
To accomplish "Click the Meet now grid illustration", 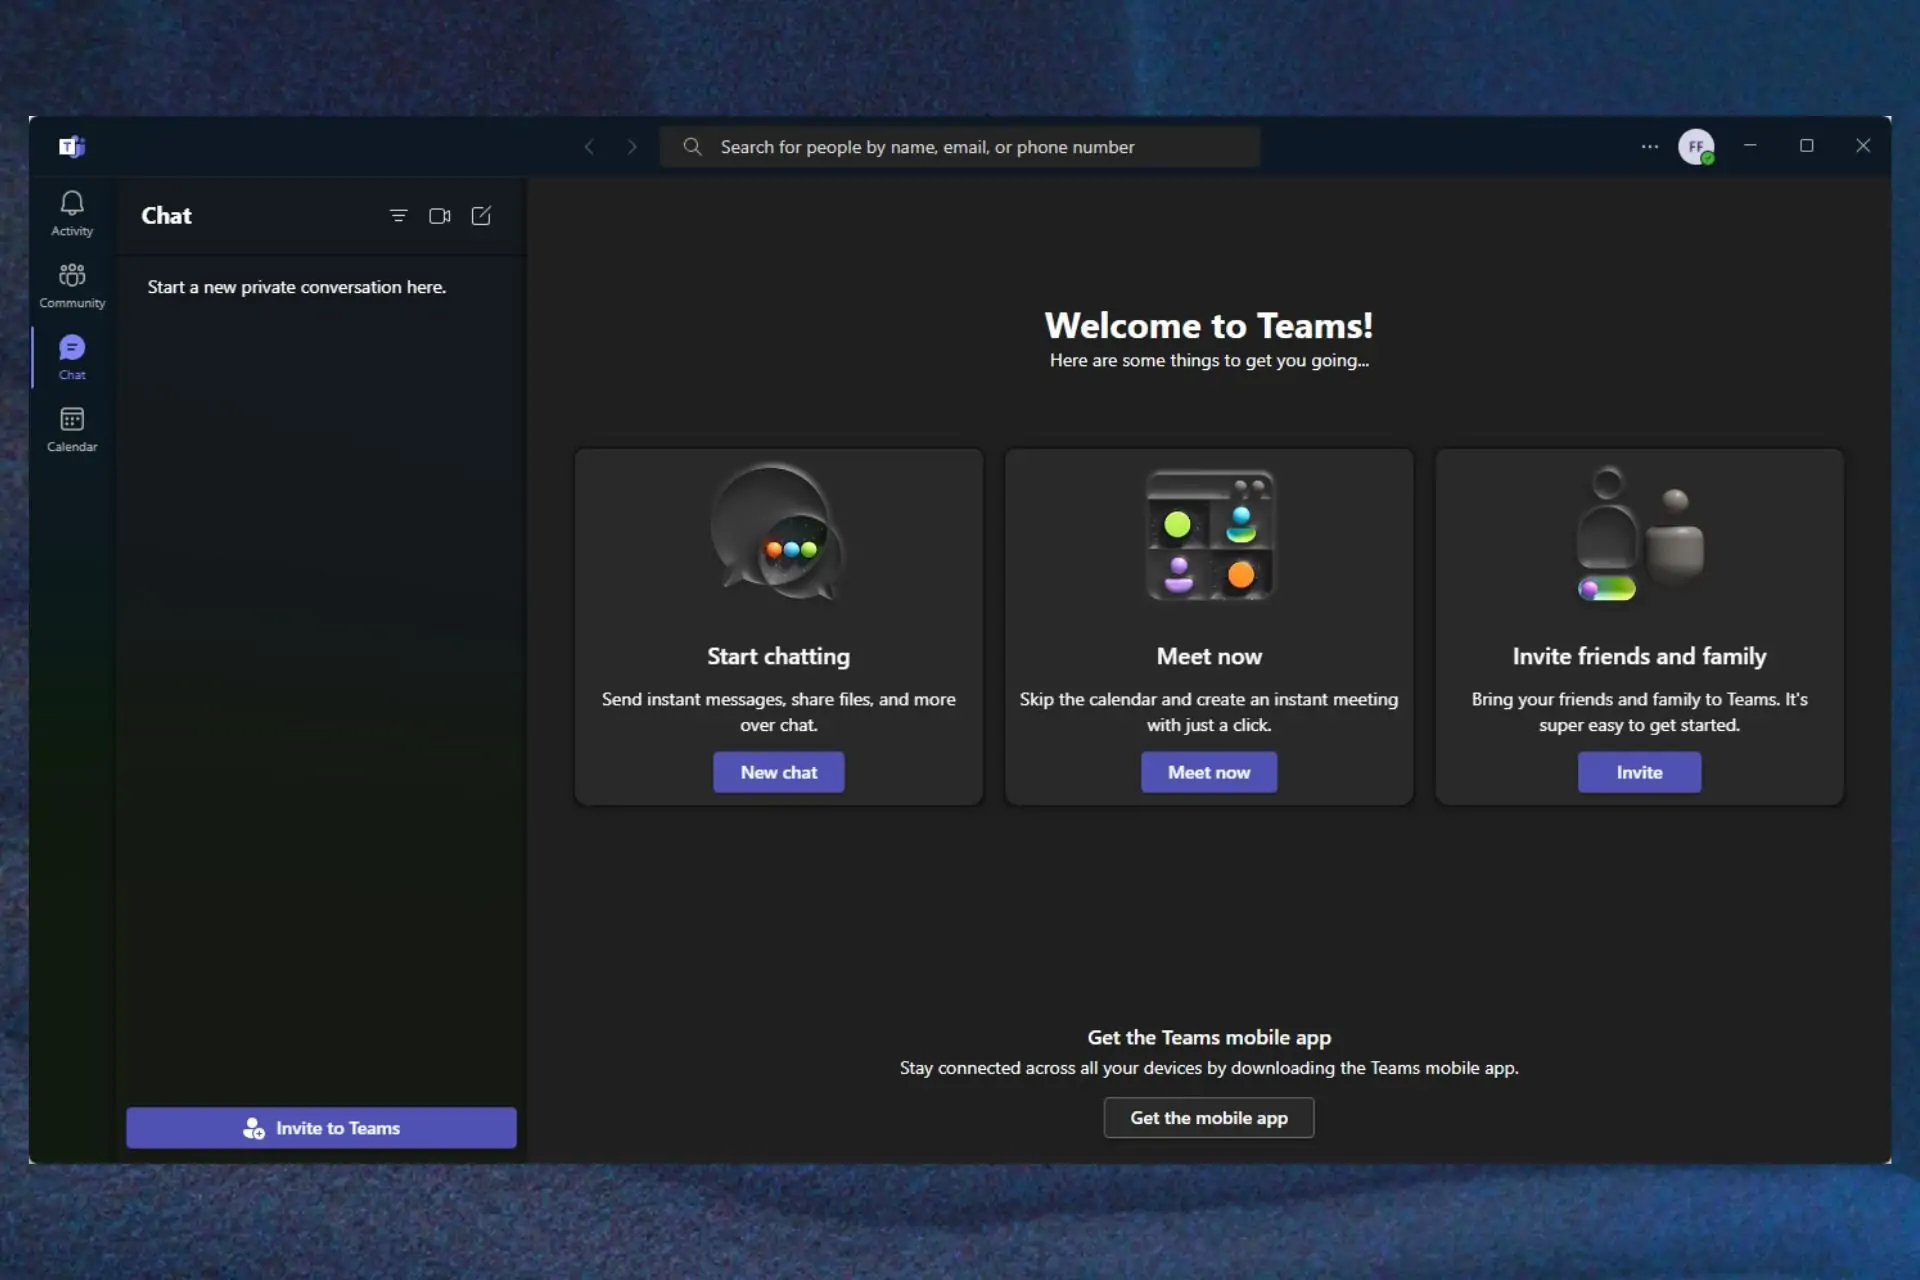I will [1210, 535].
